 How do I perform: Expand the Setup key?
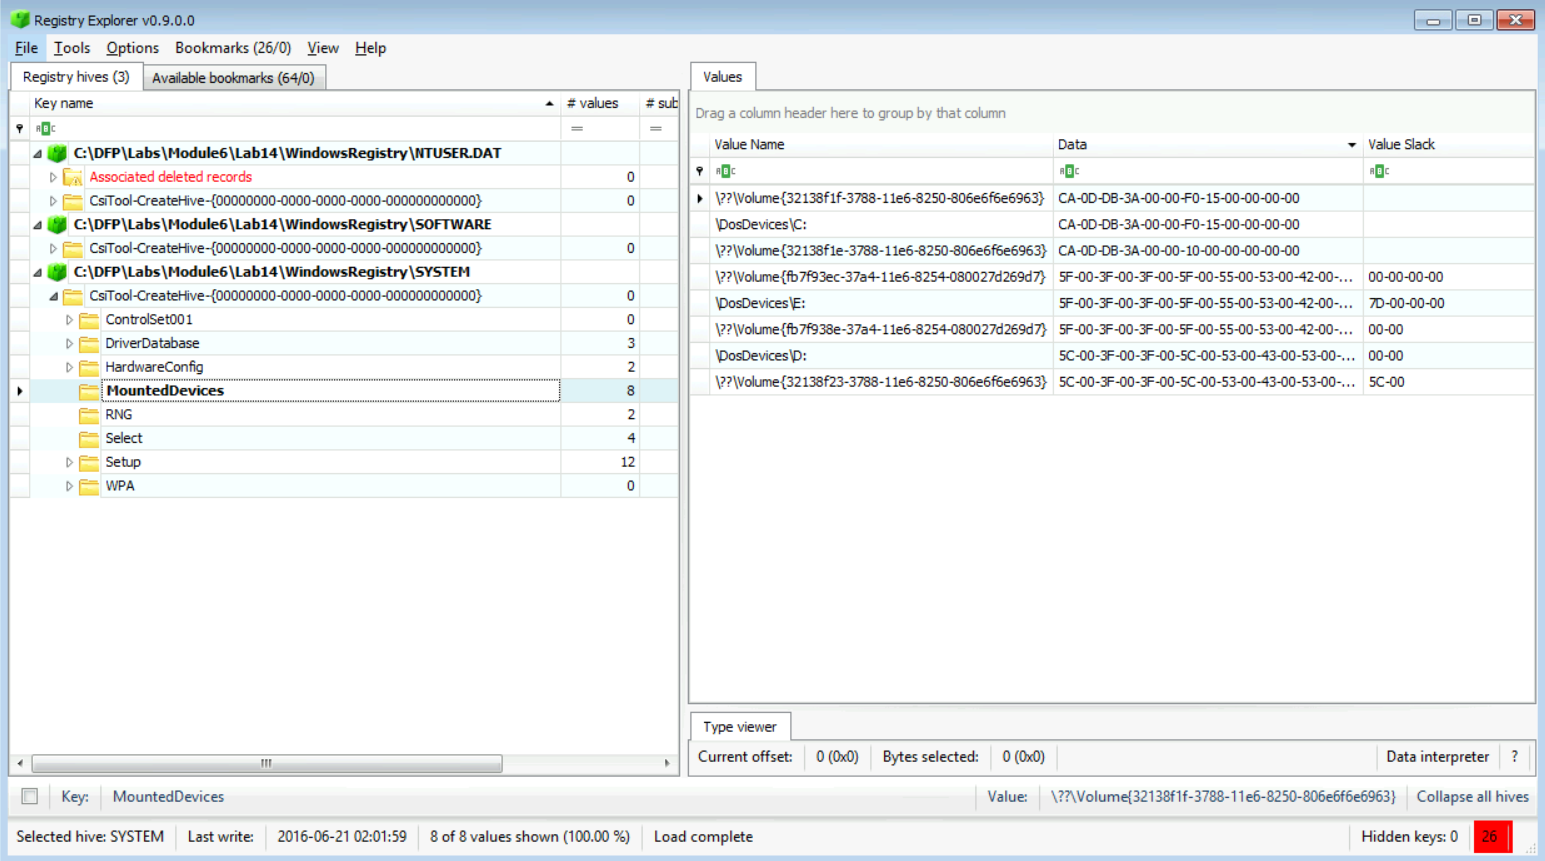(x=69, y=462)
